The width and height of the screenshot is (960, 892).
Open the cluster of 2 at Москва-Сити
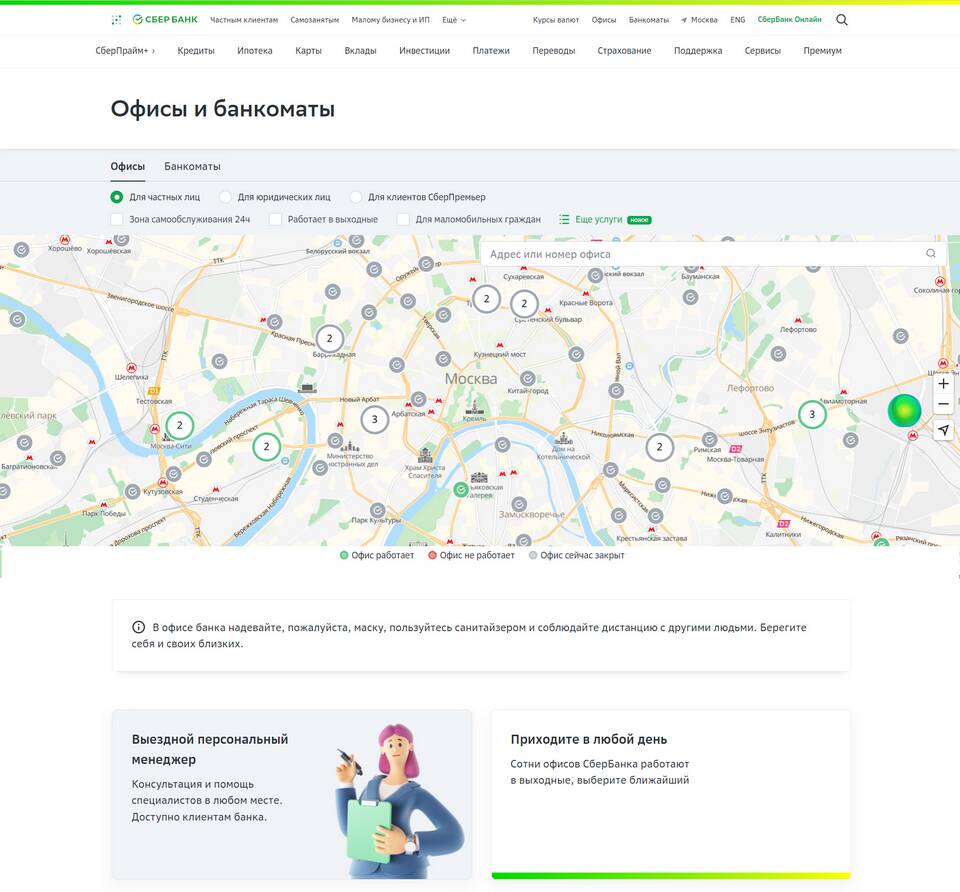click(x=179, y=425)
